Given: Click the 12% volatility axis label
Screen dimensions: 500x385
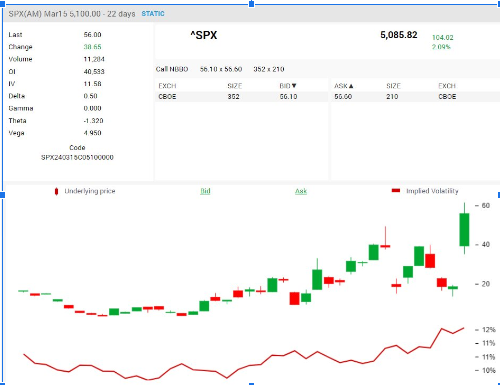Looking at the screenshot, I should [489, 330].
